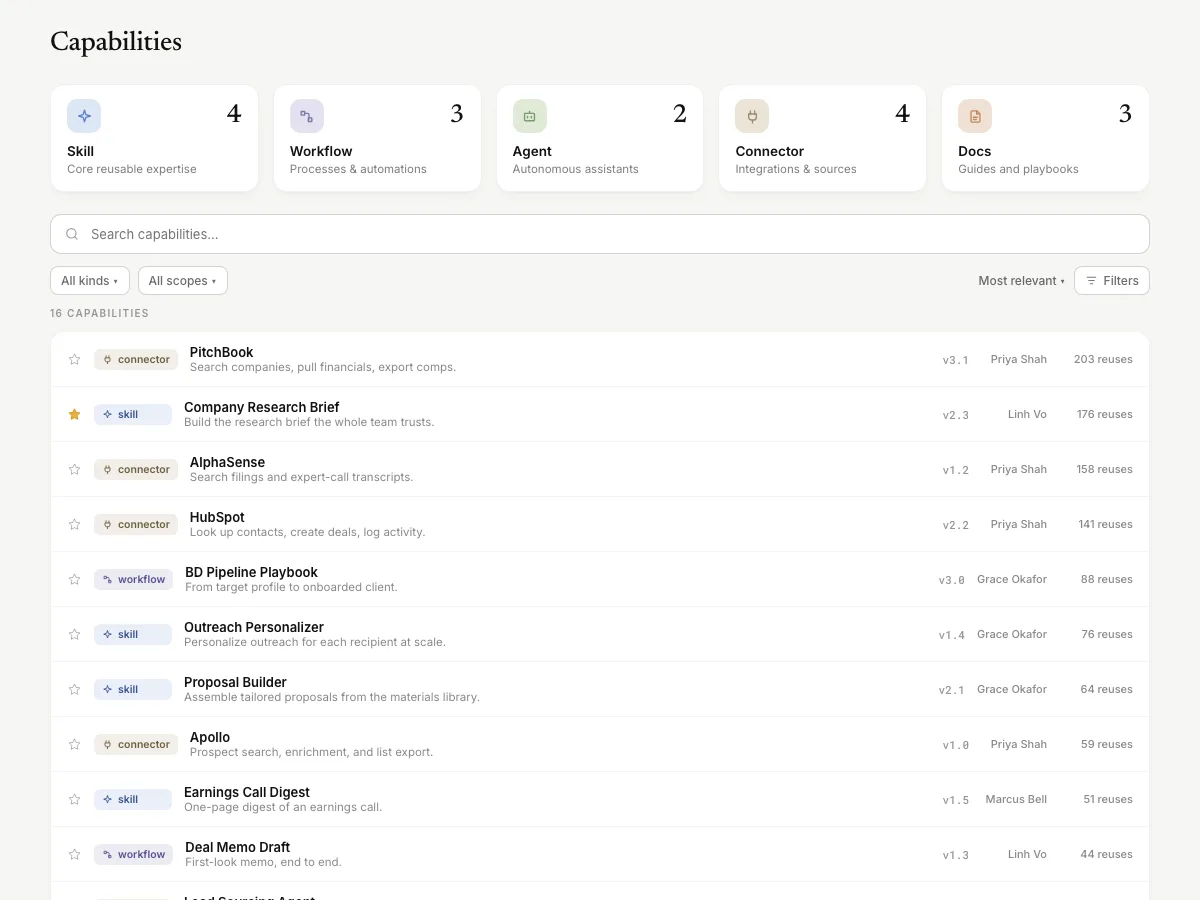Click the workflow tag on Deal Memo Draft

(133, 854)
